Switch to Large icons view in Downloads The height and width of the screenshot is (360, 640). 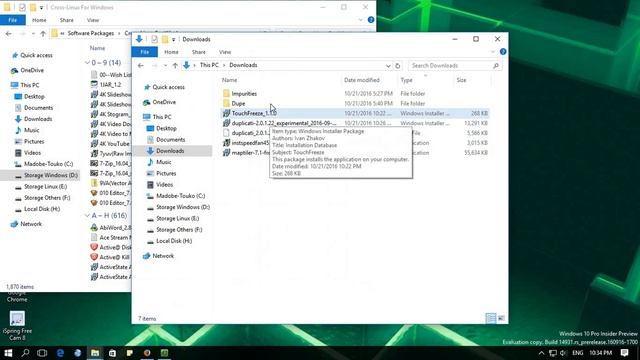(501, 318)
